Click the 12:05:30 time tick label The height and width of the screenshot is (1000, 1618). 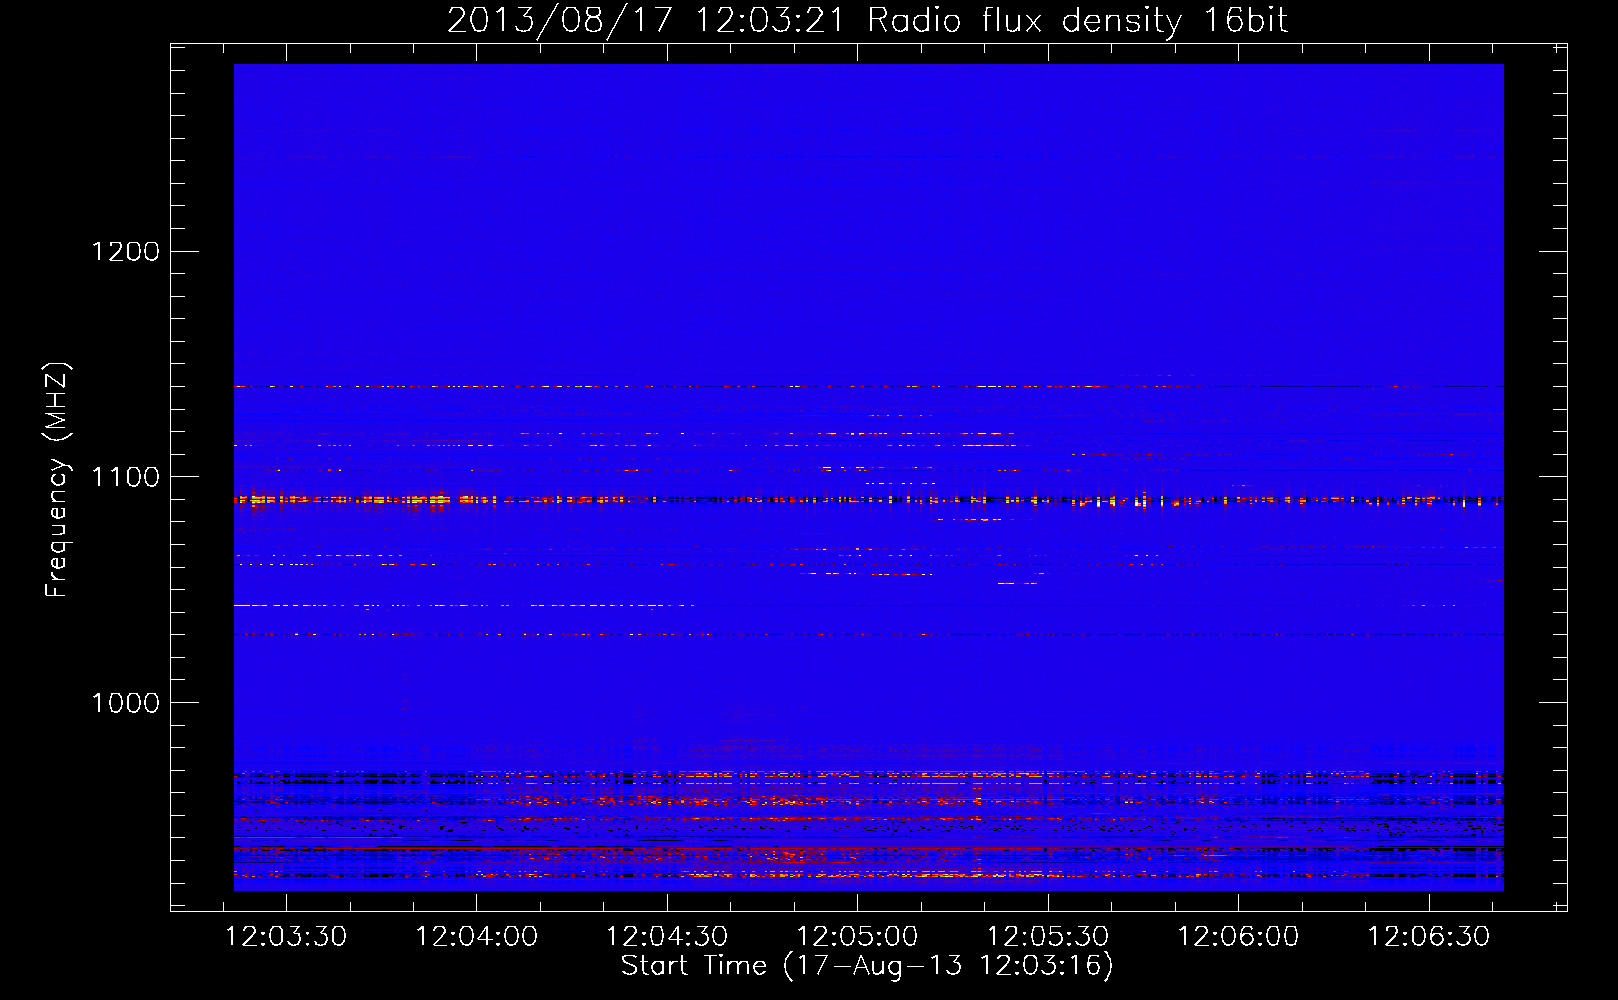tap(1048, 937)
